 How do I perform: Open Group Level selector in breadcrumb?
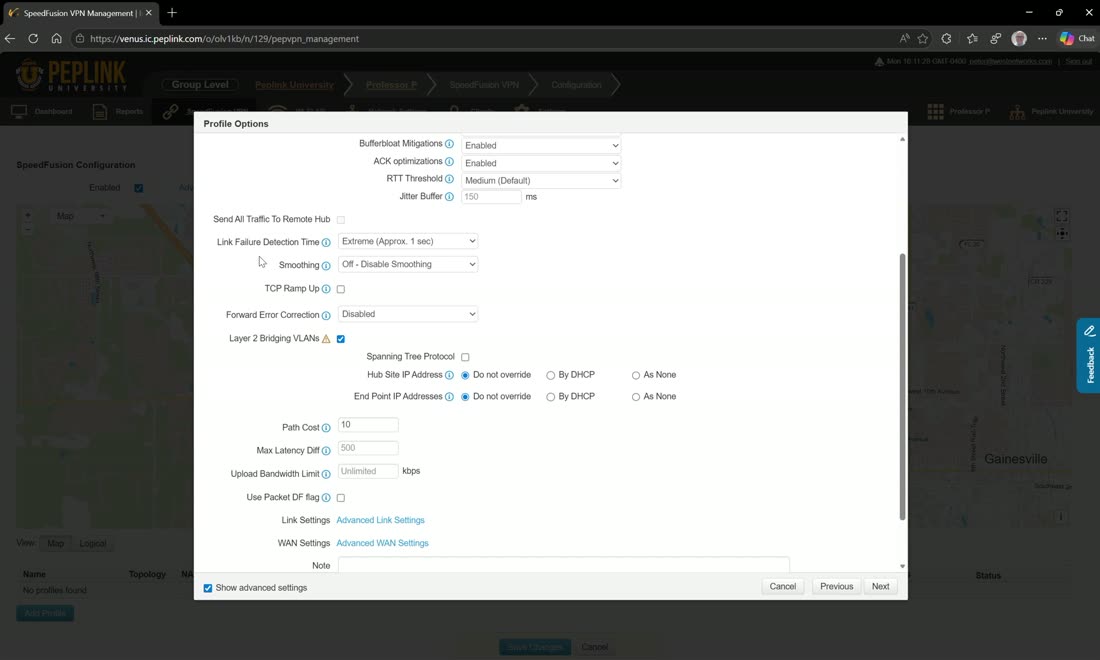click(200, 84)
